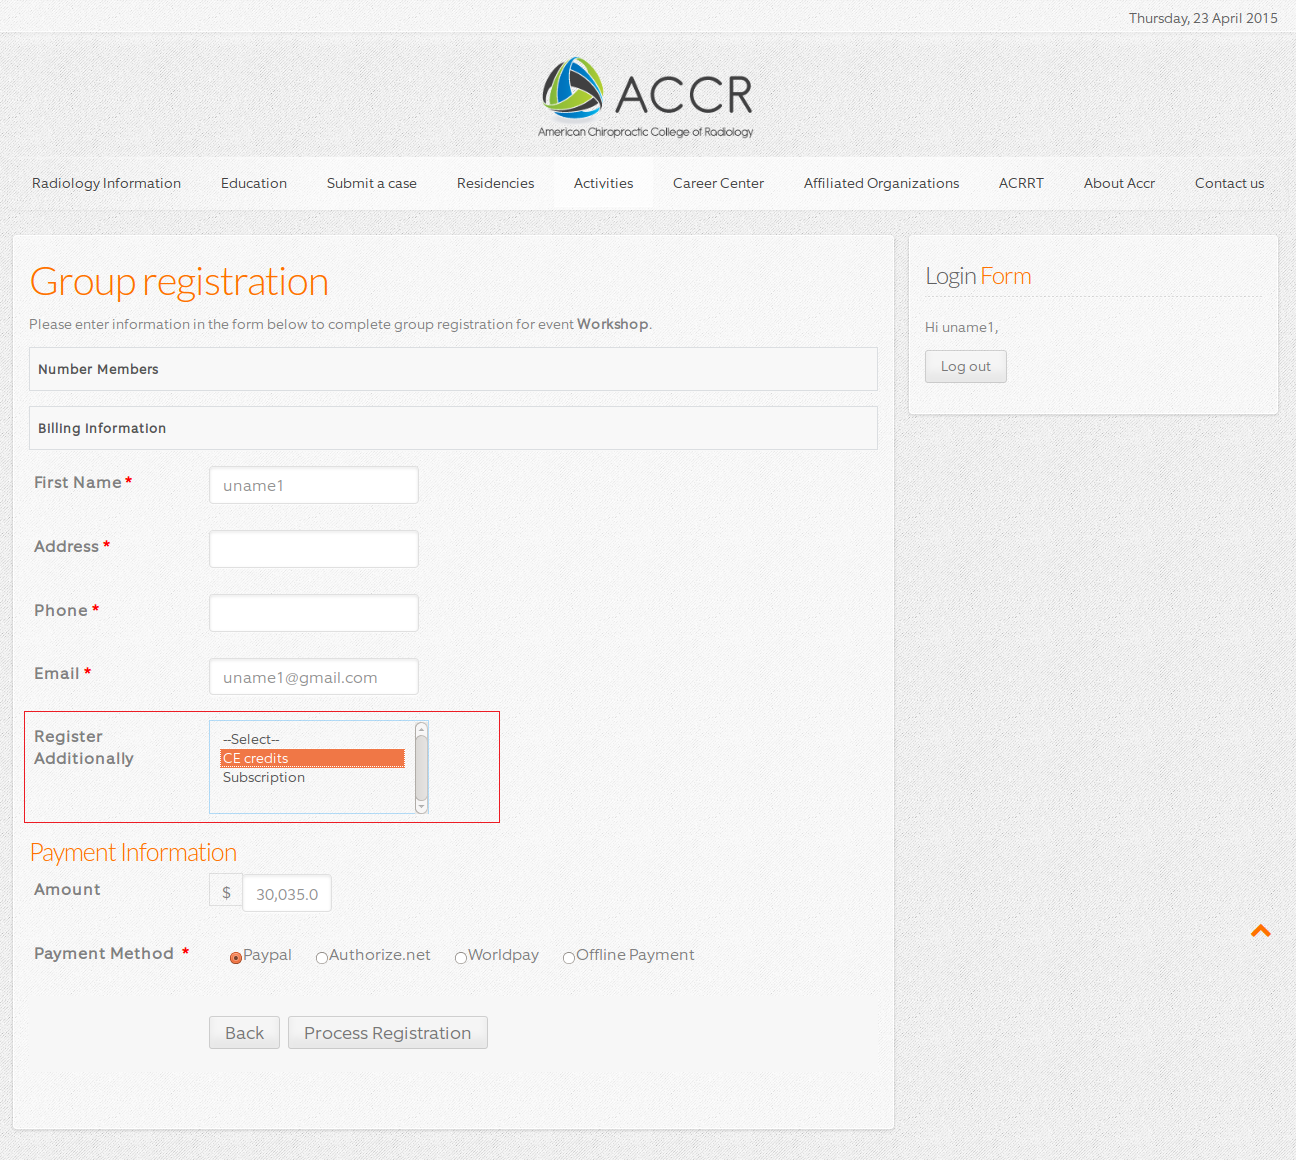Viewport: 1296px width, 1160px height.
Task: Open Affiliated Organizations in the navigation
Action: click(x=881, y=183)
